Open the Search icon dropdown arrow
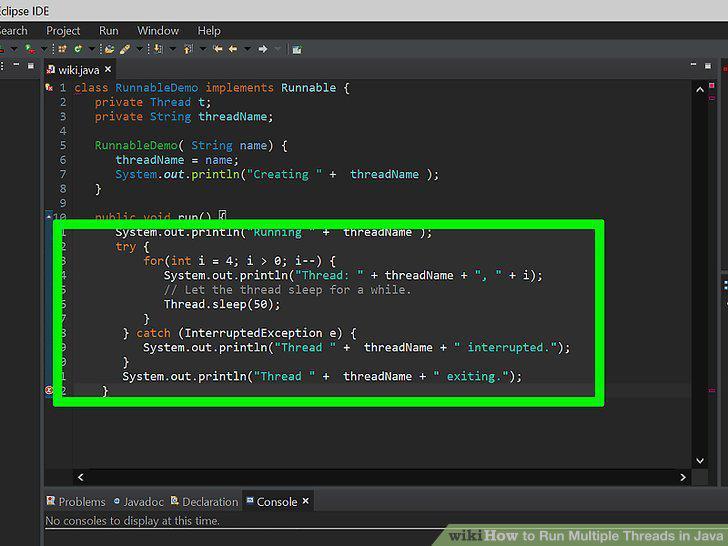Screen dimensions: 728x546 (x=139, y=49)
